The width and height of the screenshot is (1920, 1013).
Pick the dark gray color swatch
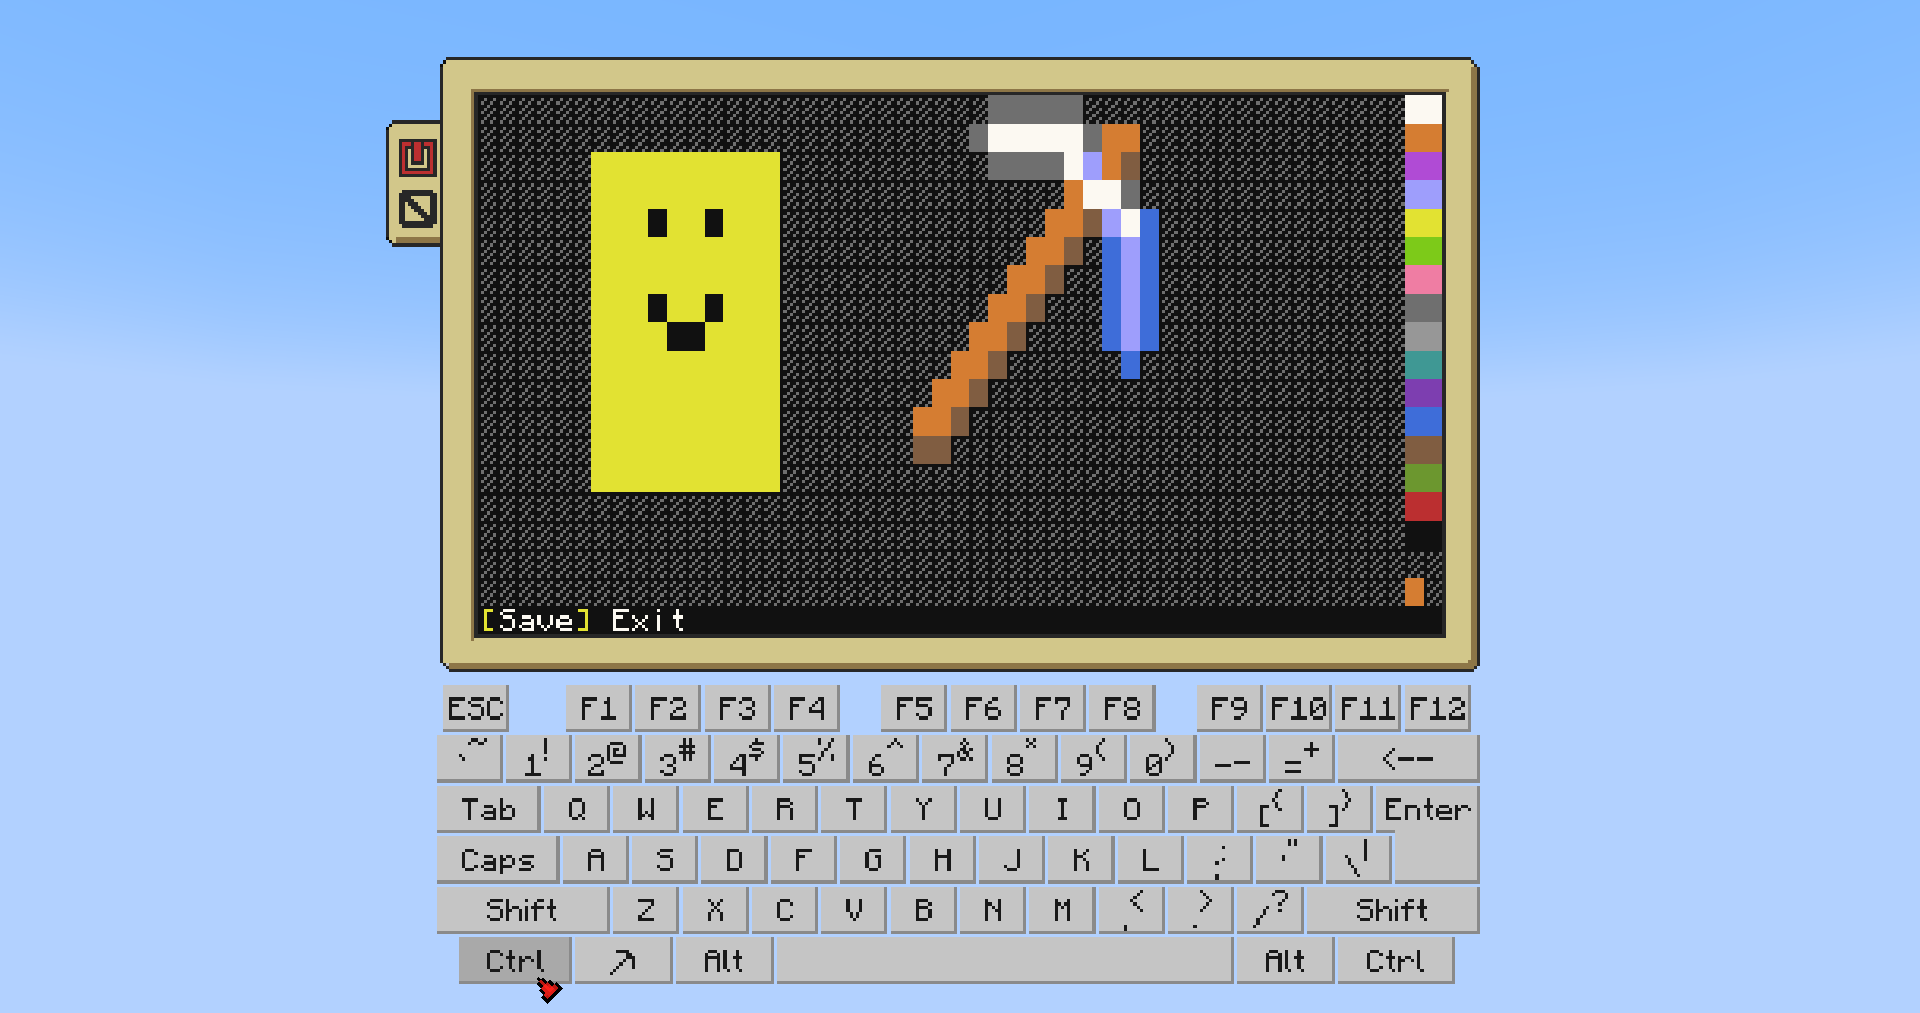(x=1423, y=308)
